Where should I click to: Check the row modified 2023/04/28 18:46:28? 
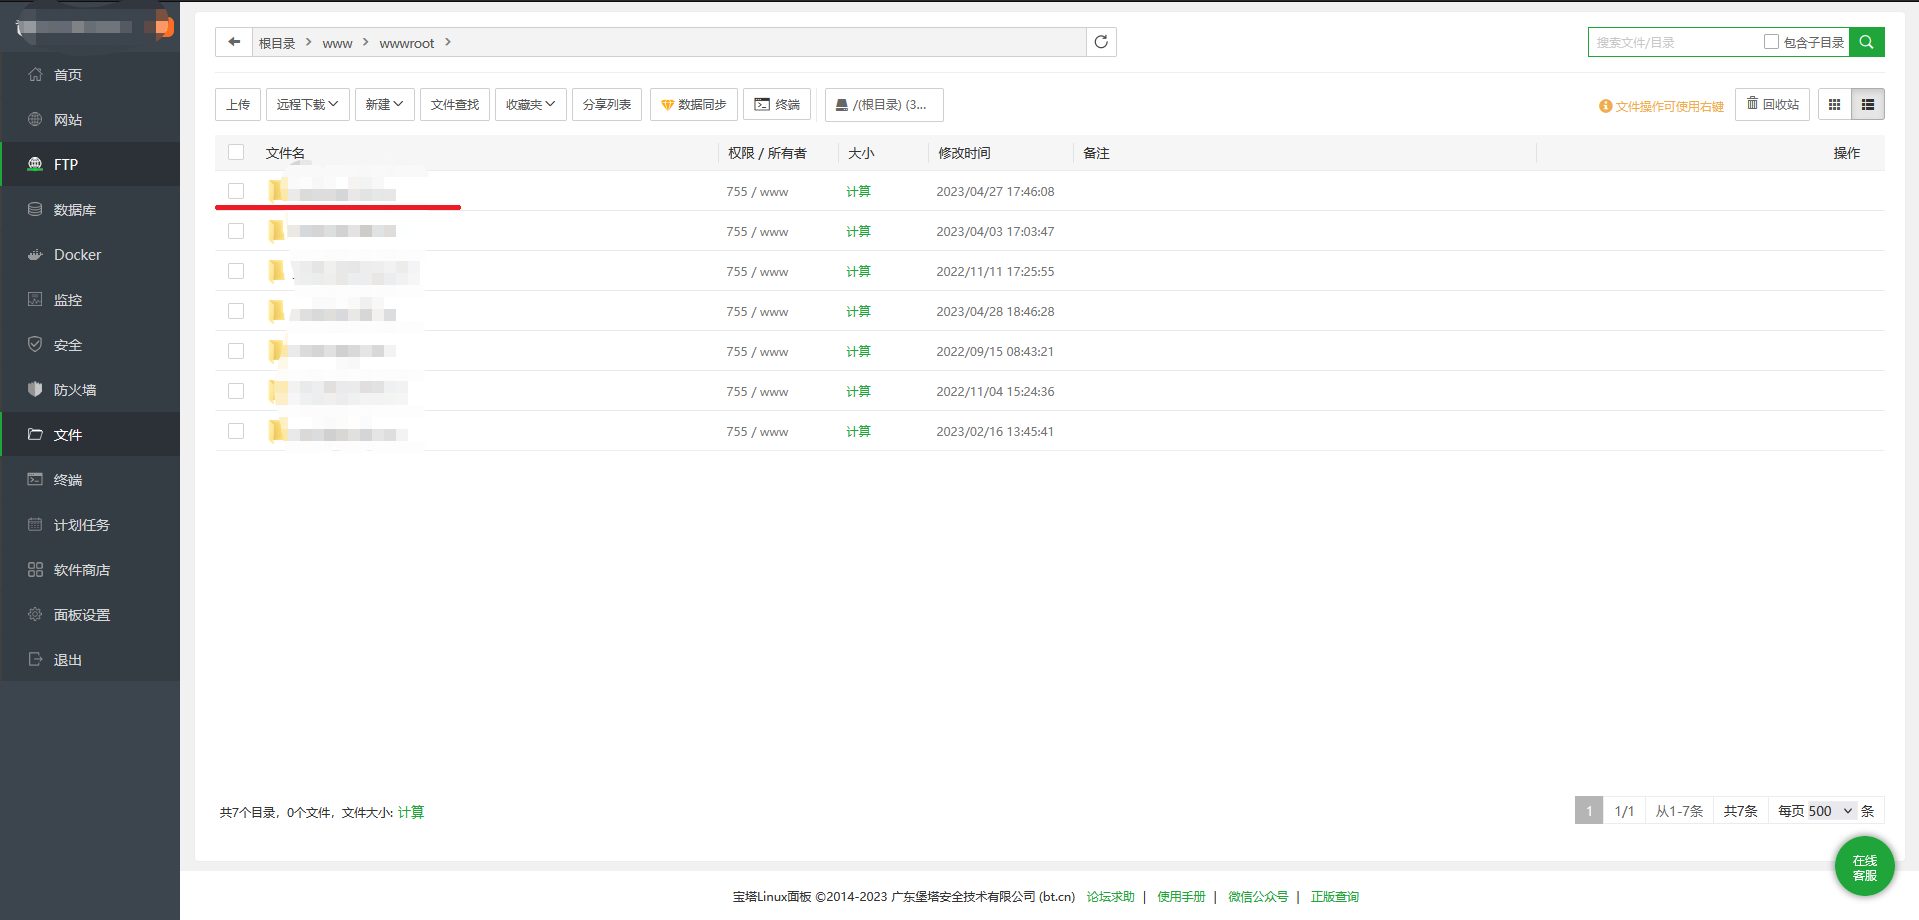236,311
